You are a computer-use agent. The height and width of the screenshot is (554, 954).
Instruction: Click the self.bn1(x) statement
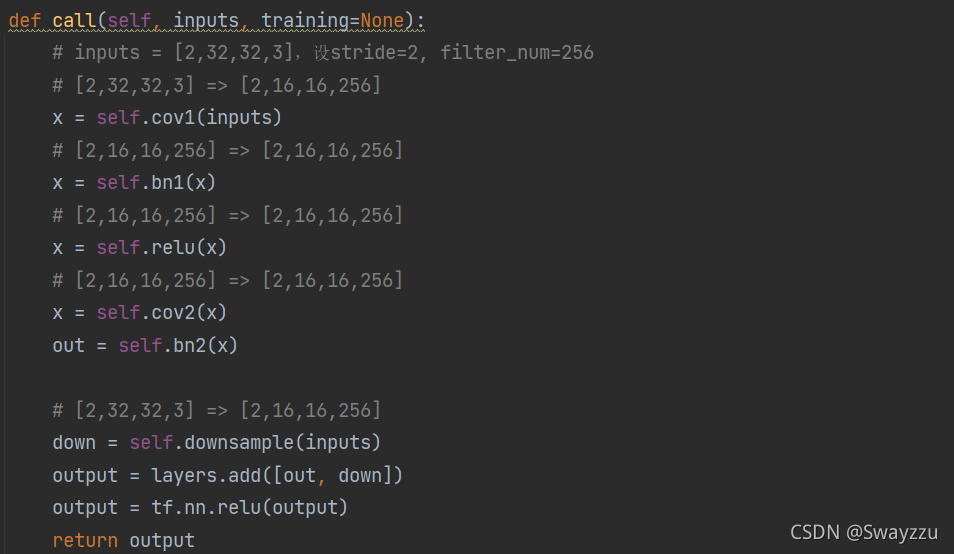click(156, 182)
